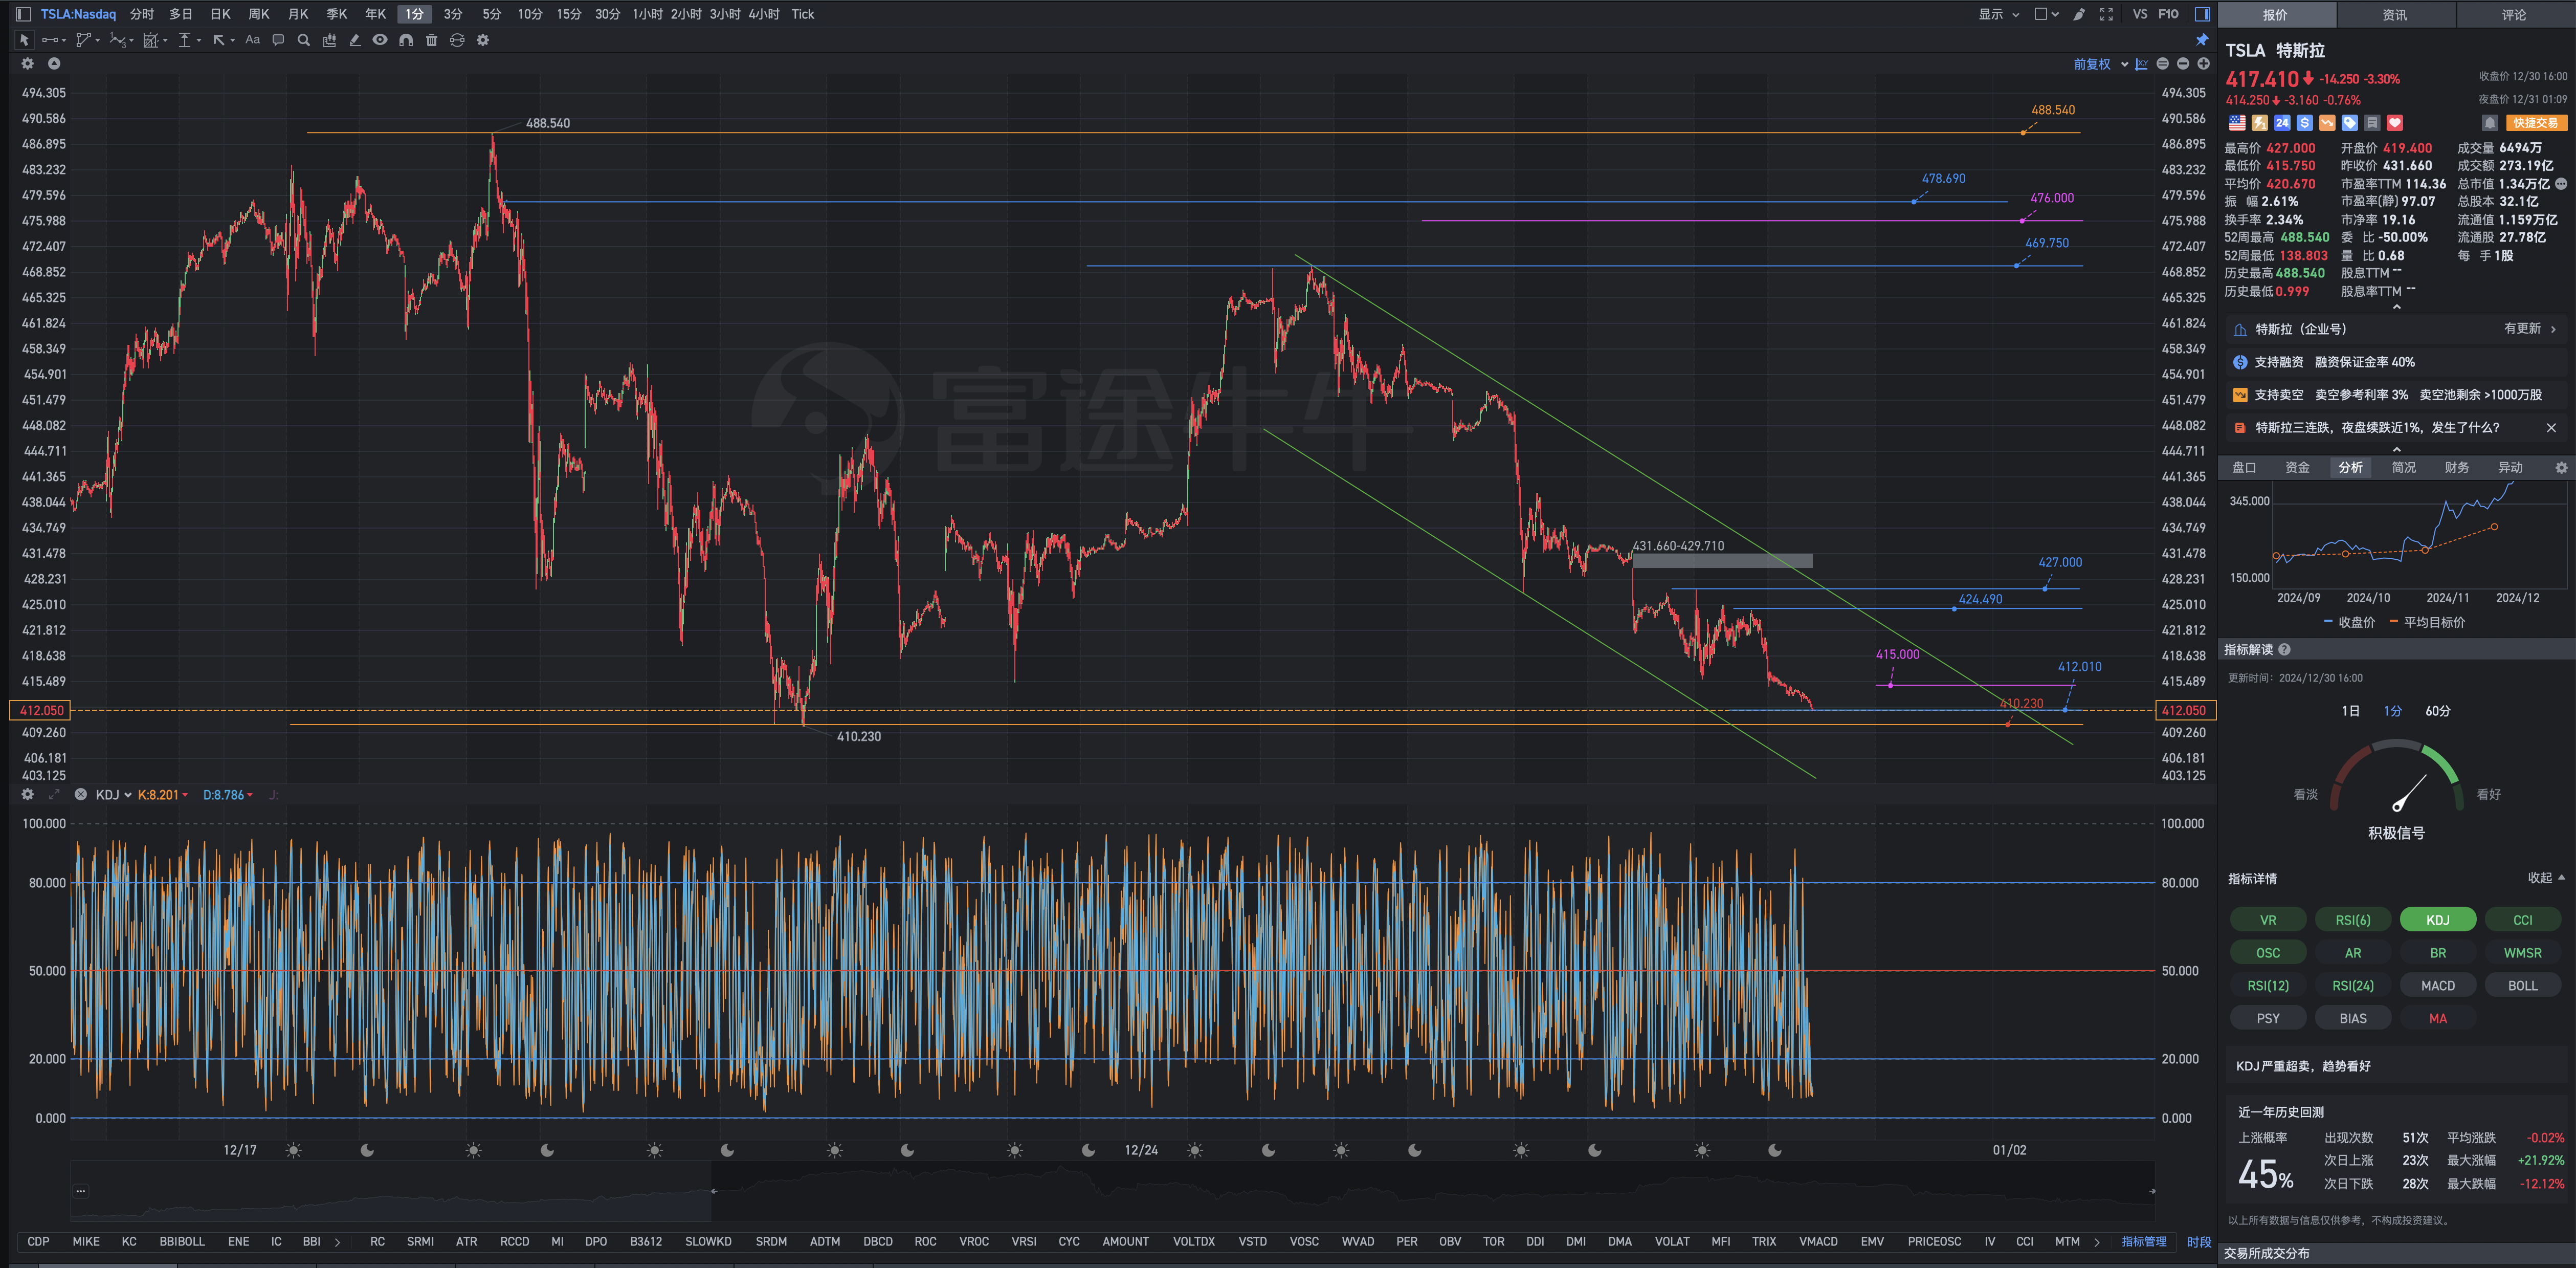Toggle the right quote panel icon

2202,14
